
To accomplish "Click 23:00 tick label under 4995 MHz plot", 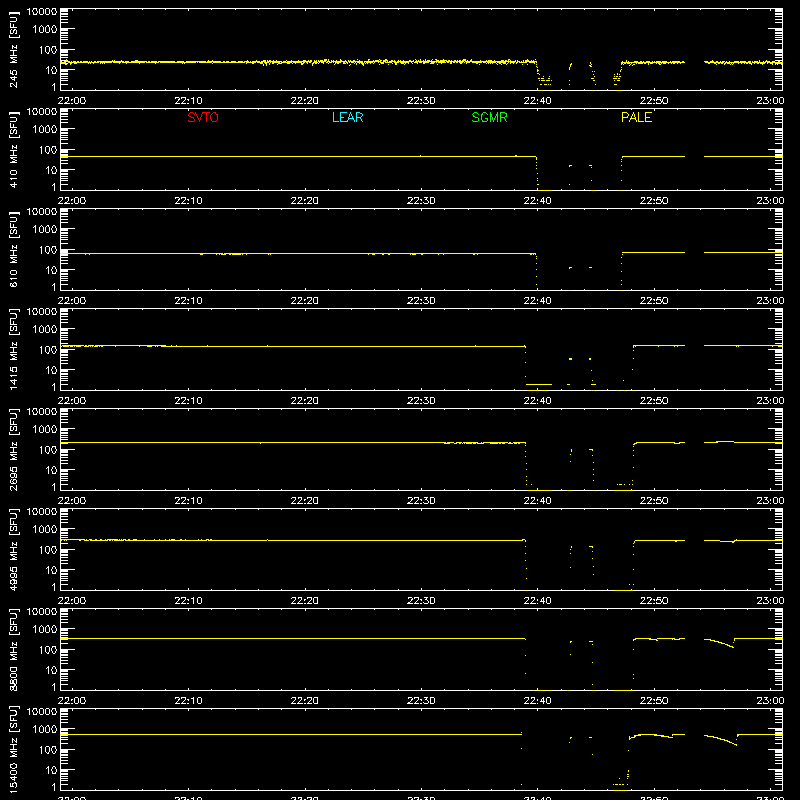I will tap(770, 601).
